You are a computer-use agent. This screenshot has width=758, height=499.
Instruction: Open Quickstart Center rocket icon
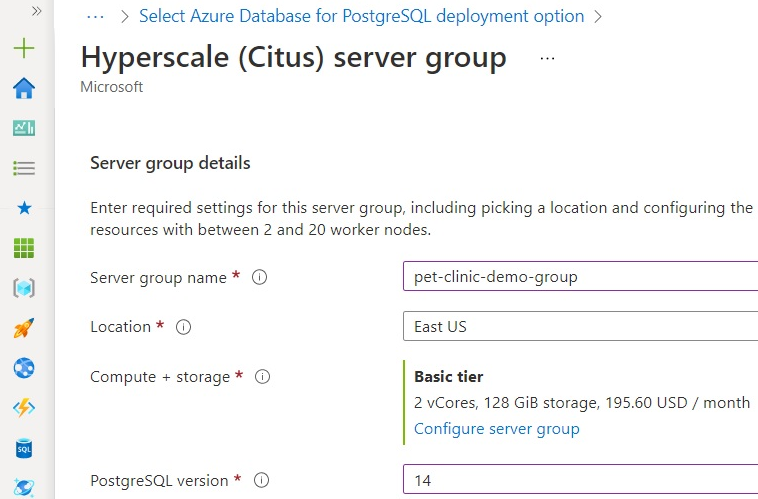24,328
